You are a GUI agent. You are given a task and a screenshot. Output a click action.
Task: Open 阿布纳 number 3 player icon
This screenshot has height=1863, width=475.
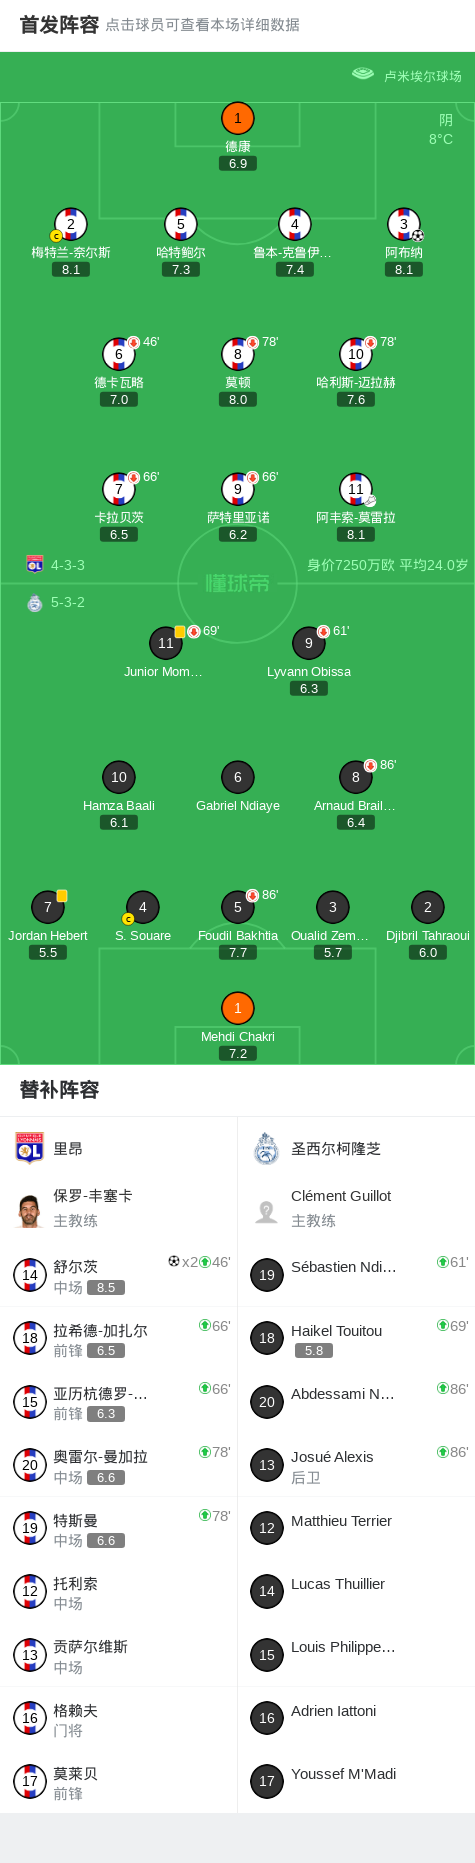tap(404, 224)
